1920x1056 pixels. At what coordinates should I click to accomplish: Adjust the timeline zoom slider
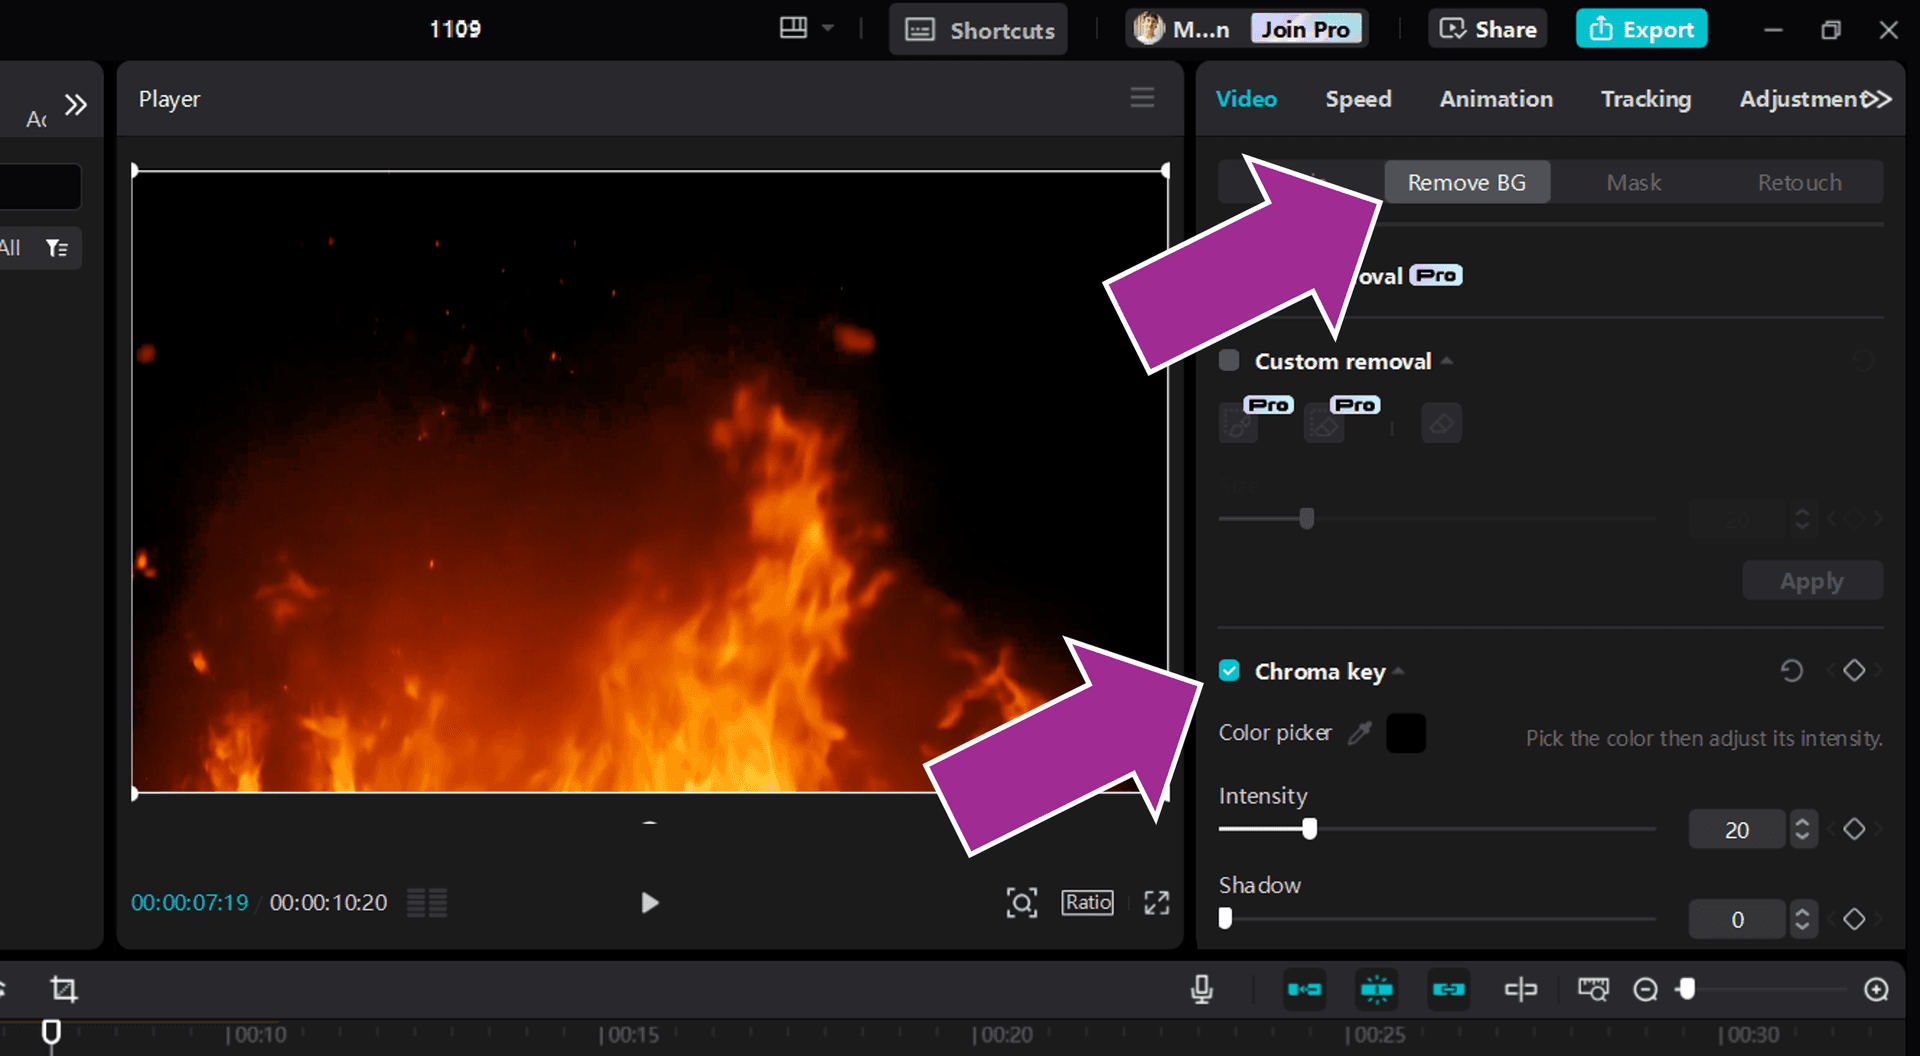click(x=1687, y=989)
